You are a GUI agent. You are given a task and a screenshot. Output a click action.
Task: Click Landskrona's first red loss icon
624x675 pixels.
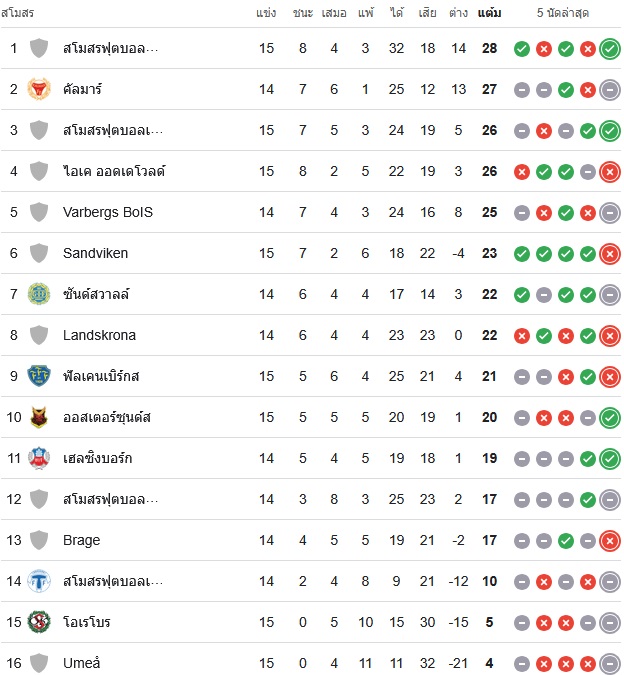pyautogui.click(x=522, y=336)
